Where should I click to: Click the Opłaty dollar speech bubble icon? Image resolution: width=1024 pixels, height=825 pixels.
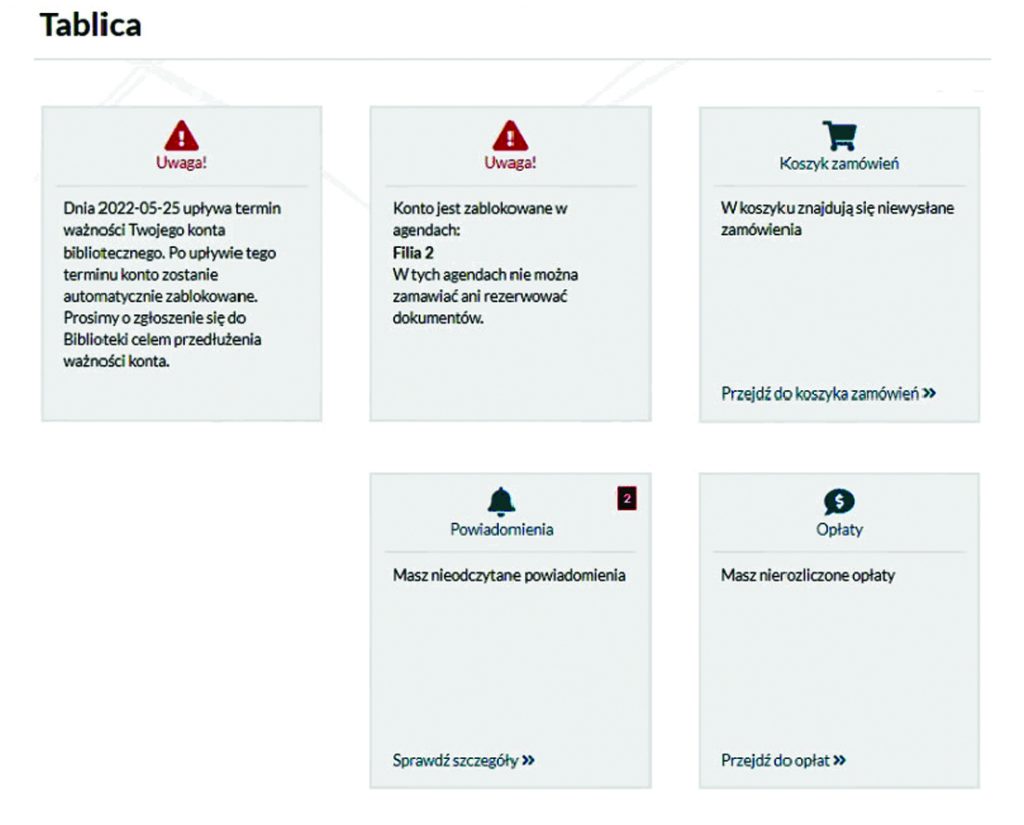pyautogui.click(x=839, y=503)
